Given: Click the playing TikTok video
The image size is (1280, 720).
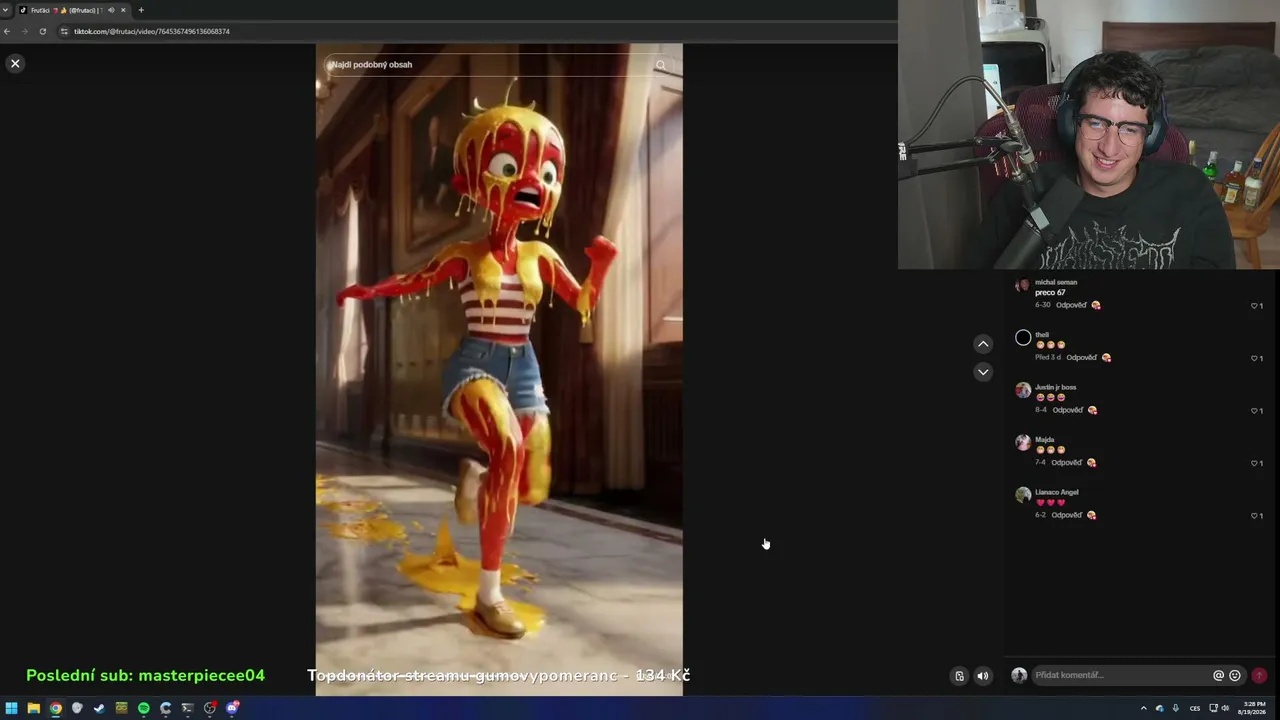Looking at the screenshot, I should click(499, 369).
